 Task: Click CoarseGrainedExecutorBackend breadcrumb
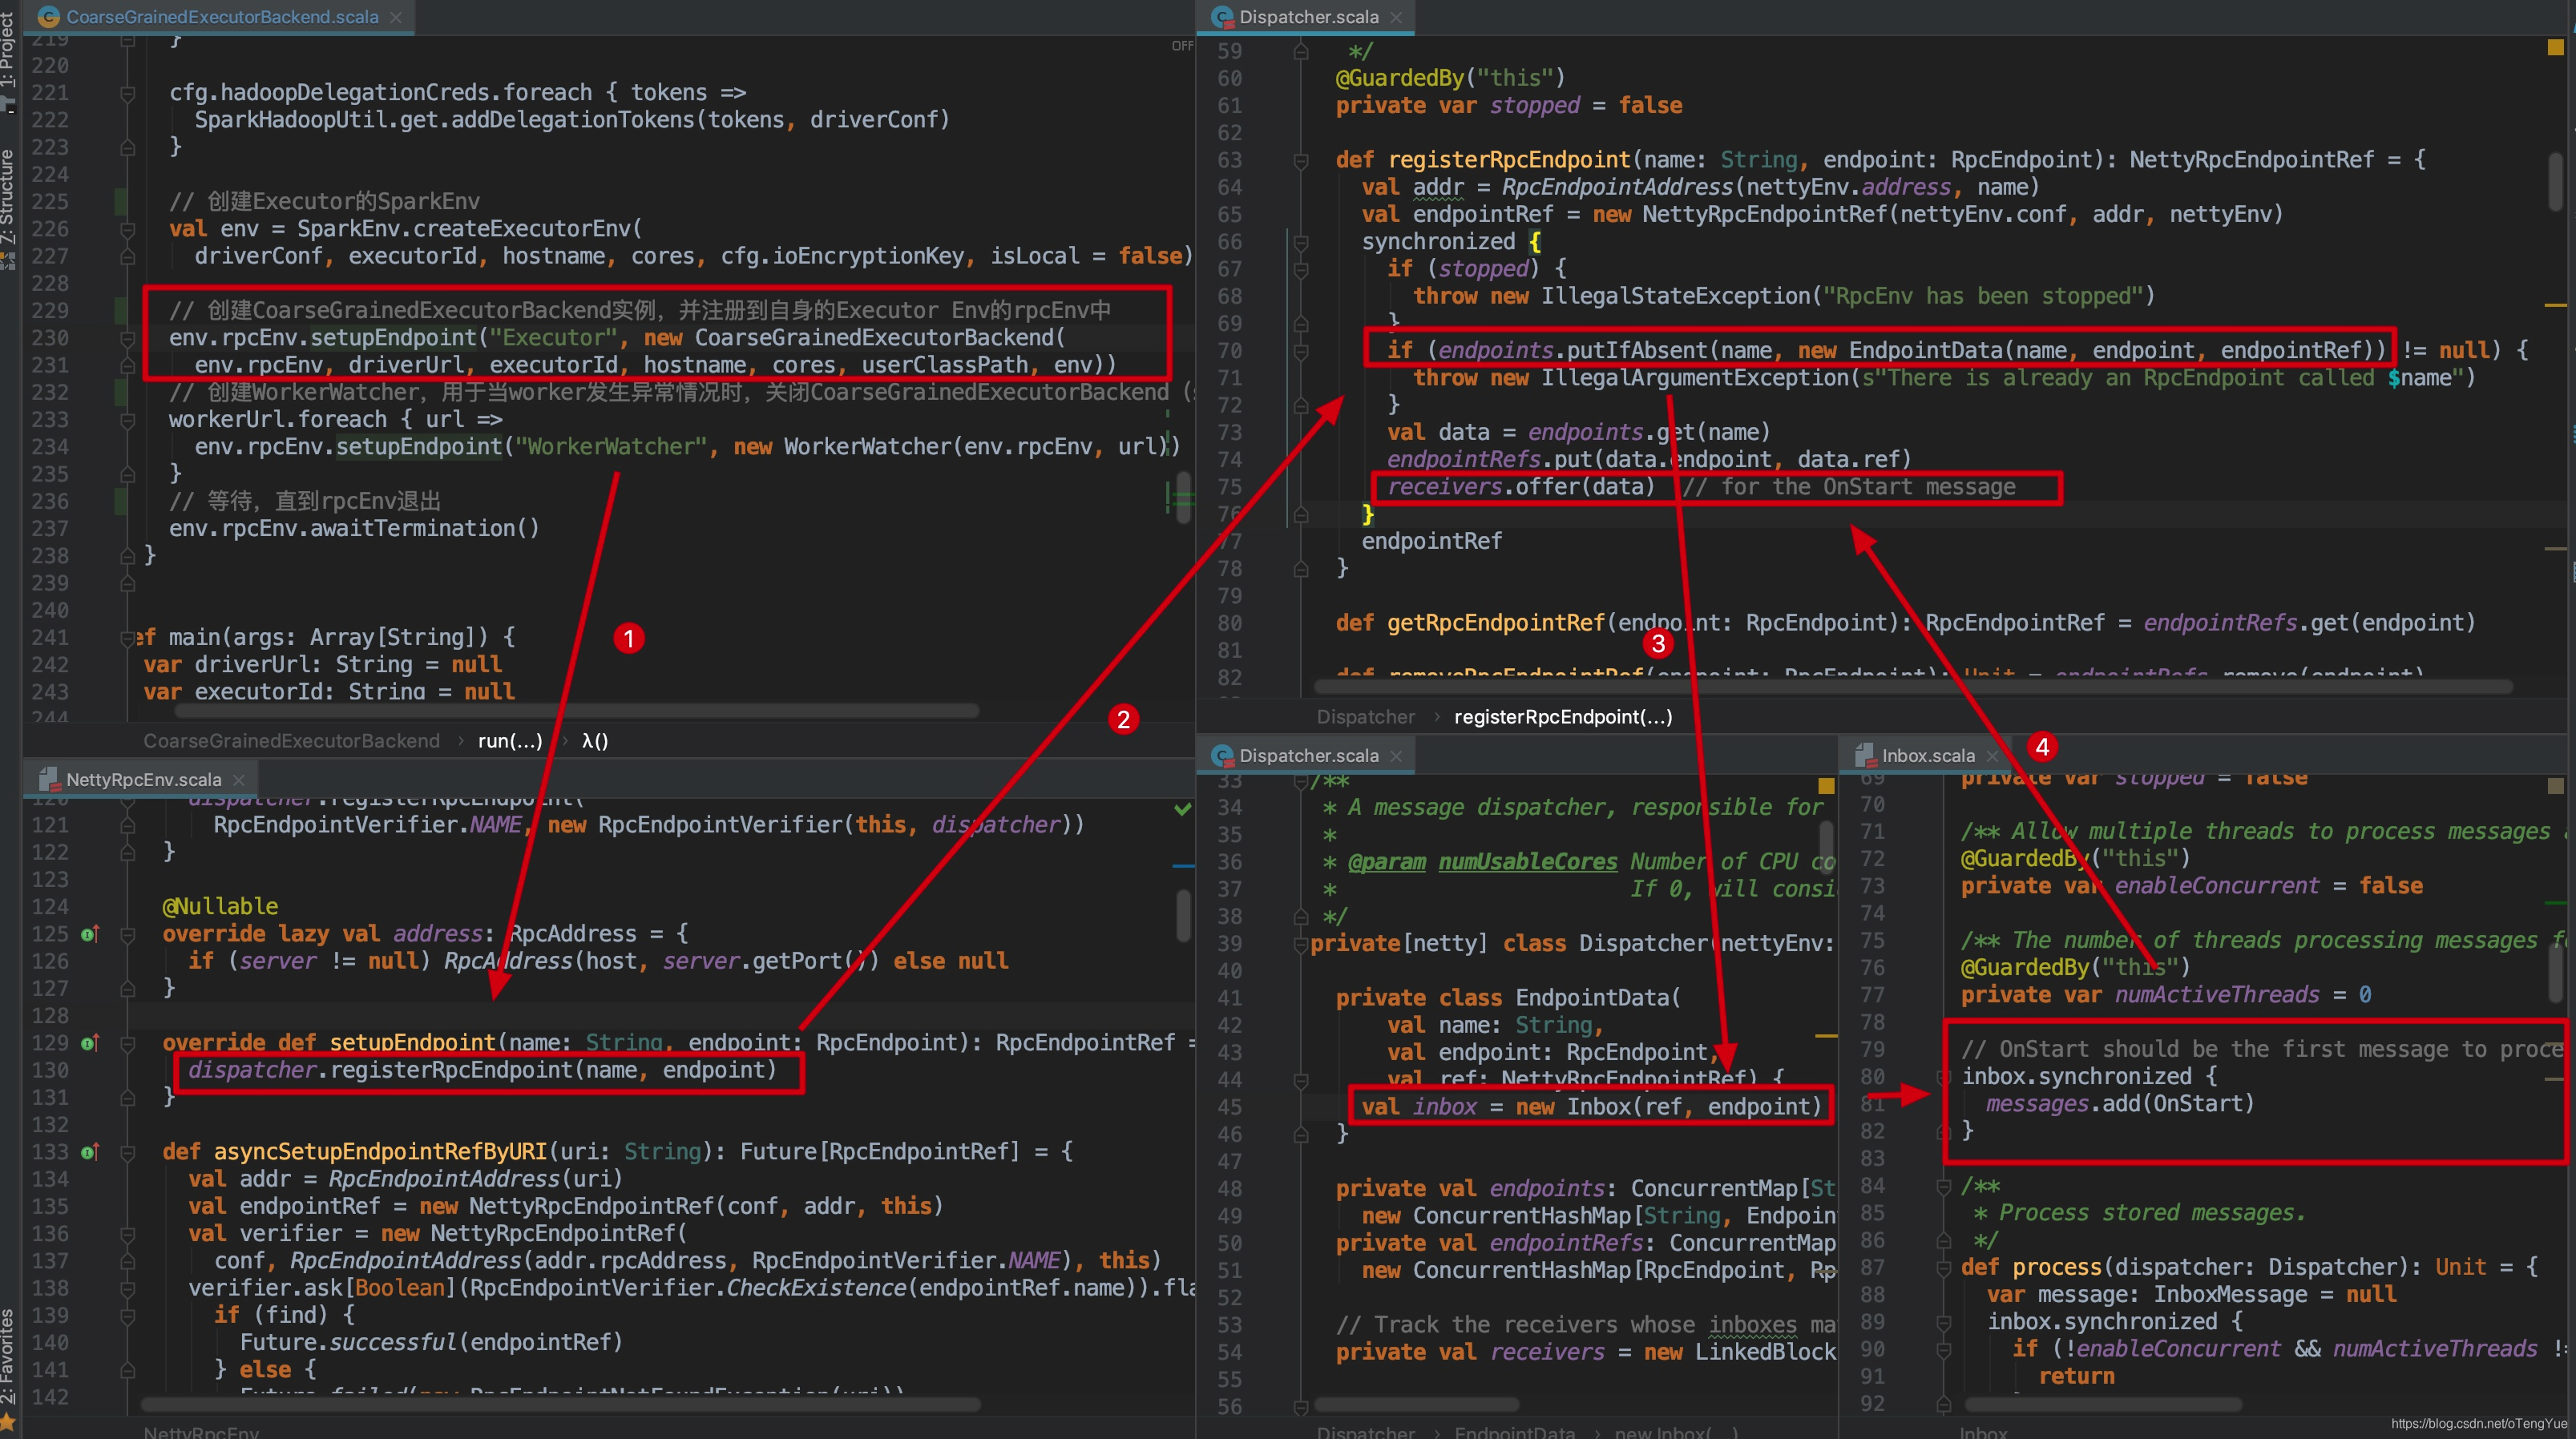[291, 740]
